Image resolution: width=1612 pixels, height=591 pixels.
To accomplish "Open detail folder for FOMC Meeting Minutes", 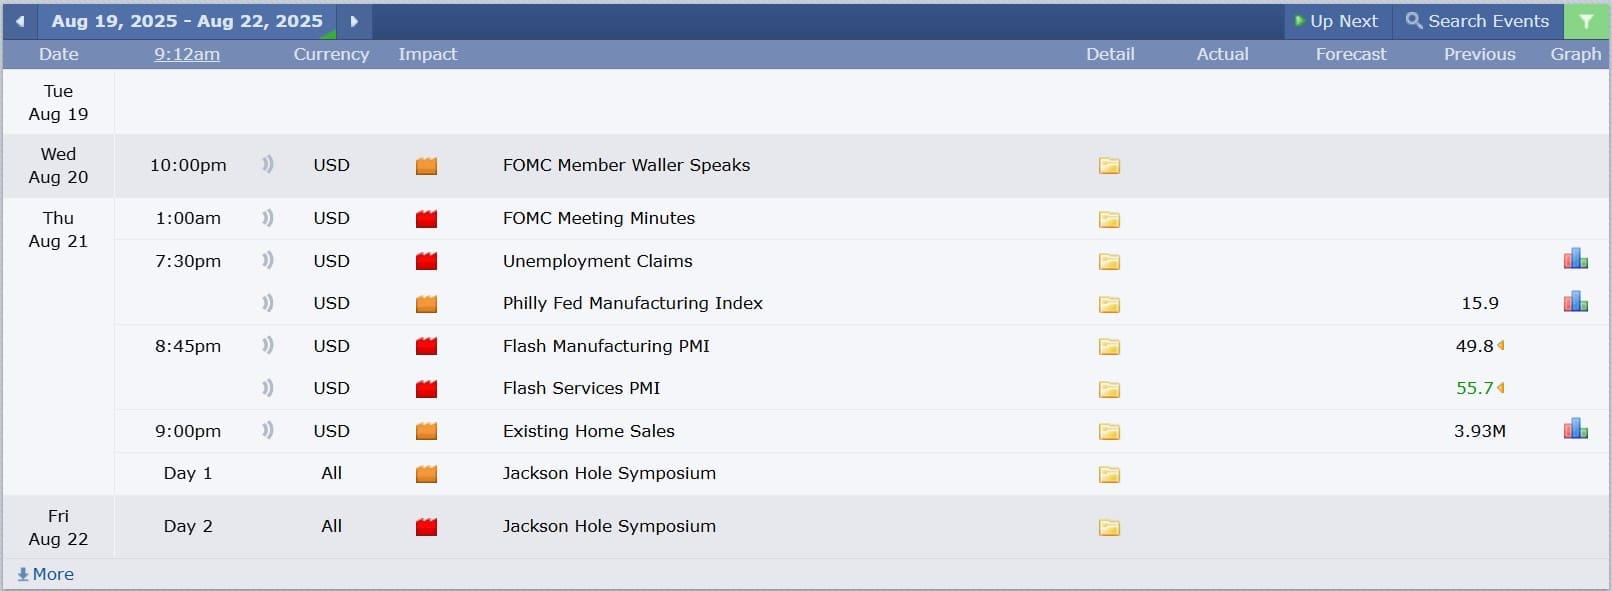I will coord(1109,219).
